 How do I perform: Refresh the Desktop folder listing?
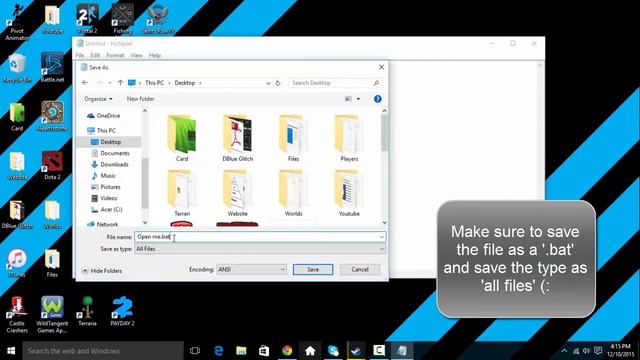tap(278, 83)
